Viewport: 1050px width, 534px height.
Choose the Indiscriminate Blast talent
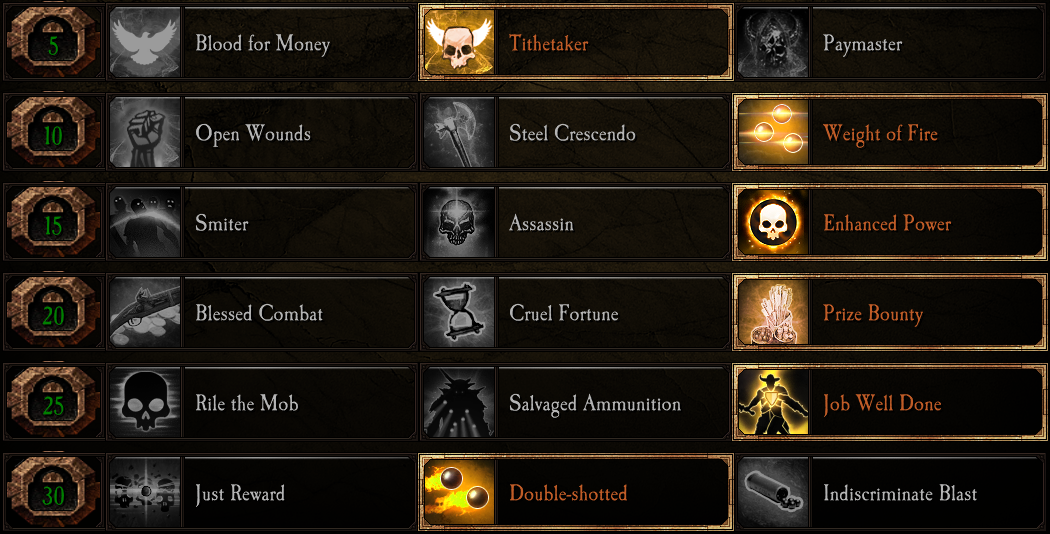click(x=891, y=492)
